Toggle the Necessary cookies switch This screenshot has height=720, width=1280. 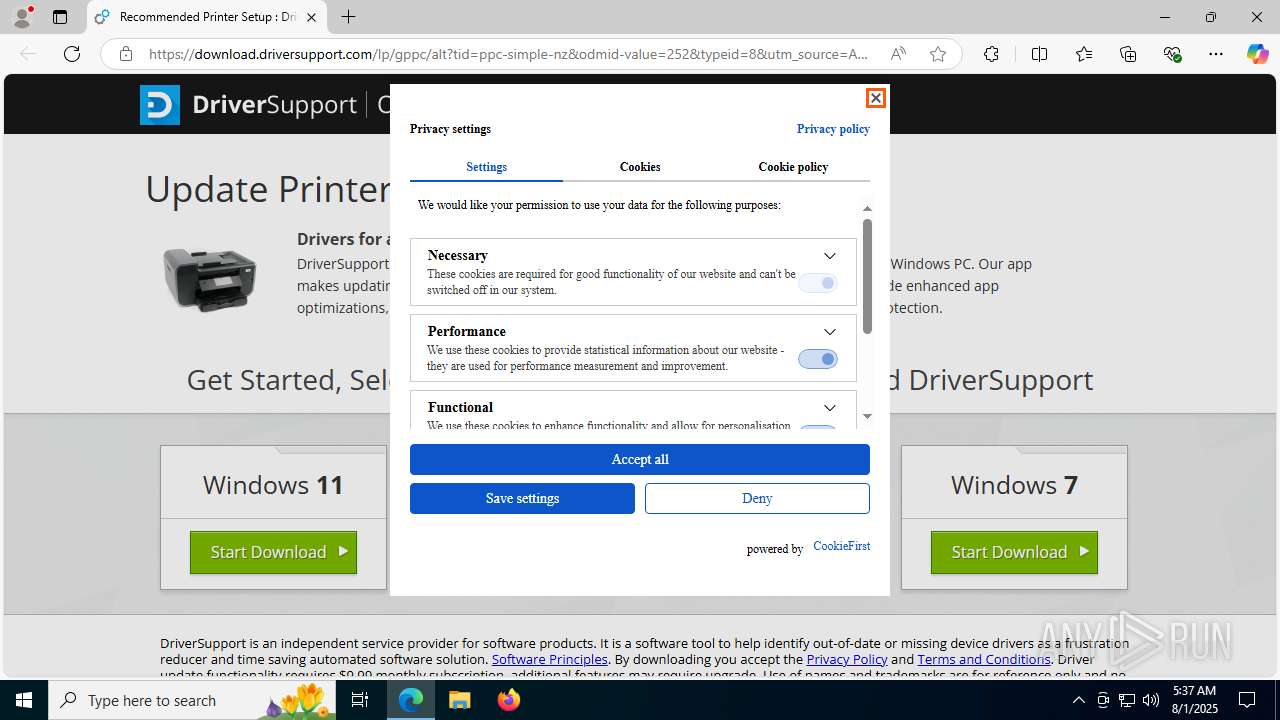818,283
